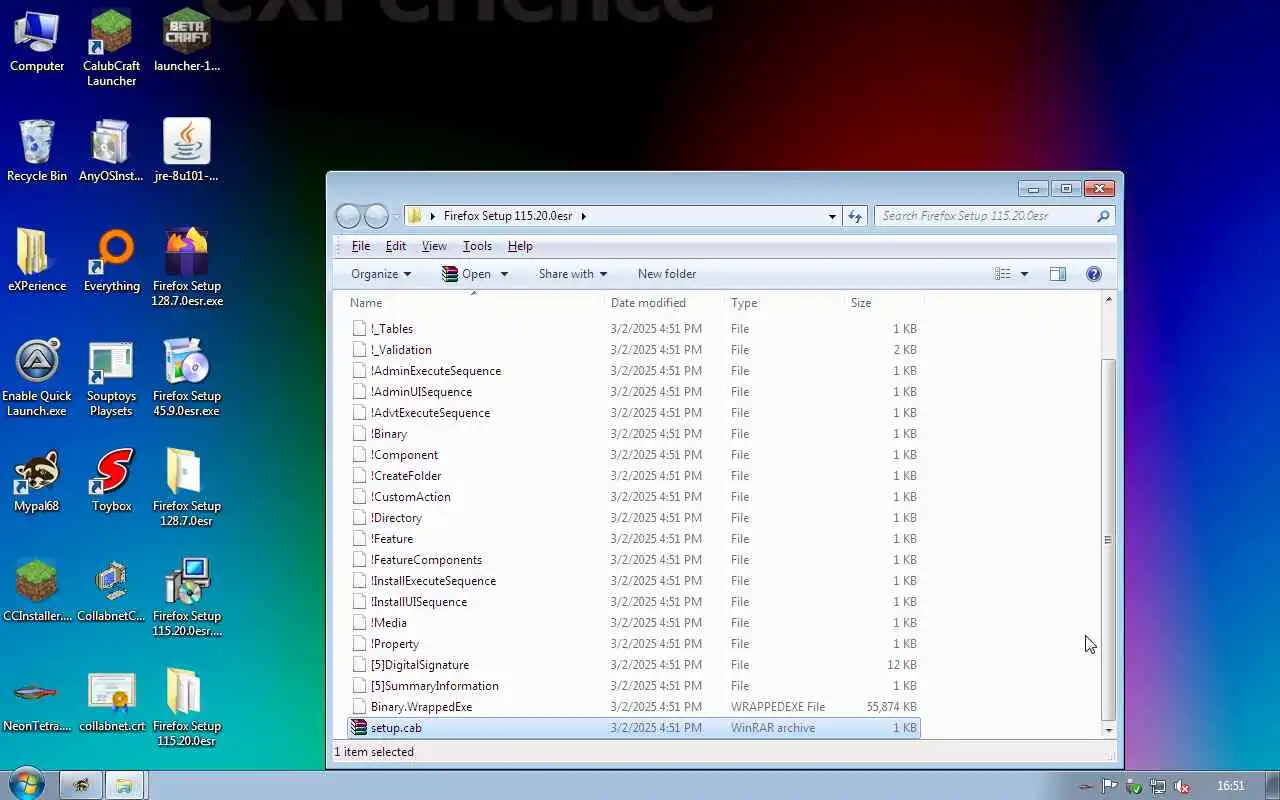Click the Action Center flag tray icon
The width and height of the screenshot is (1280, 800).
coord(1109,786)
